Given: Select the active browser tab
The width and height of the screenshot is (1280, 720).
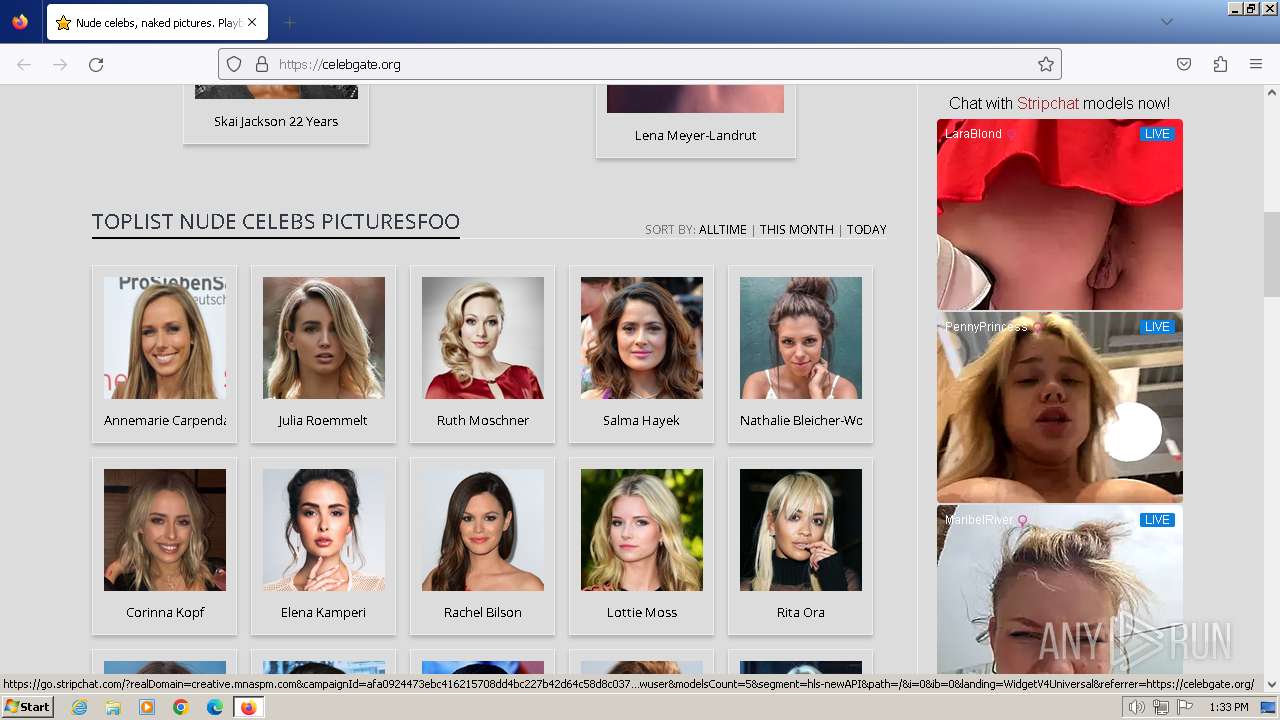Looking at the screenshot, I should click(156, 22).
